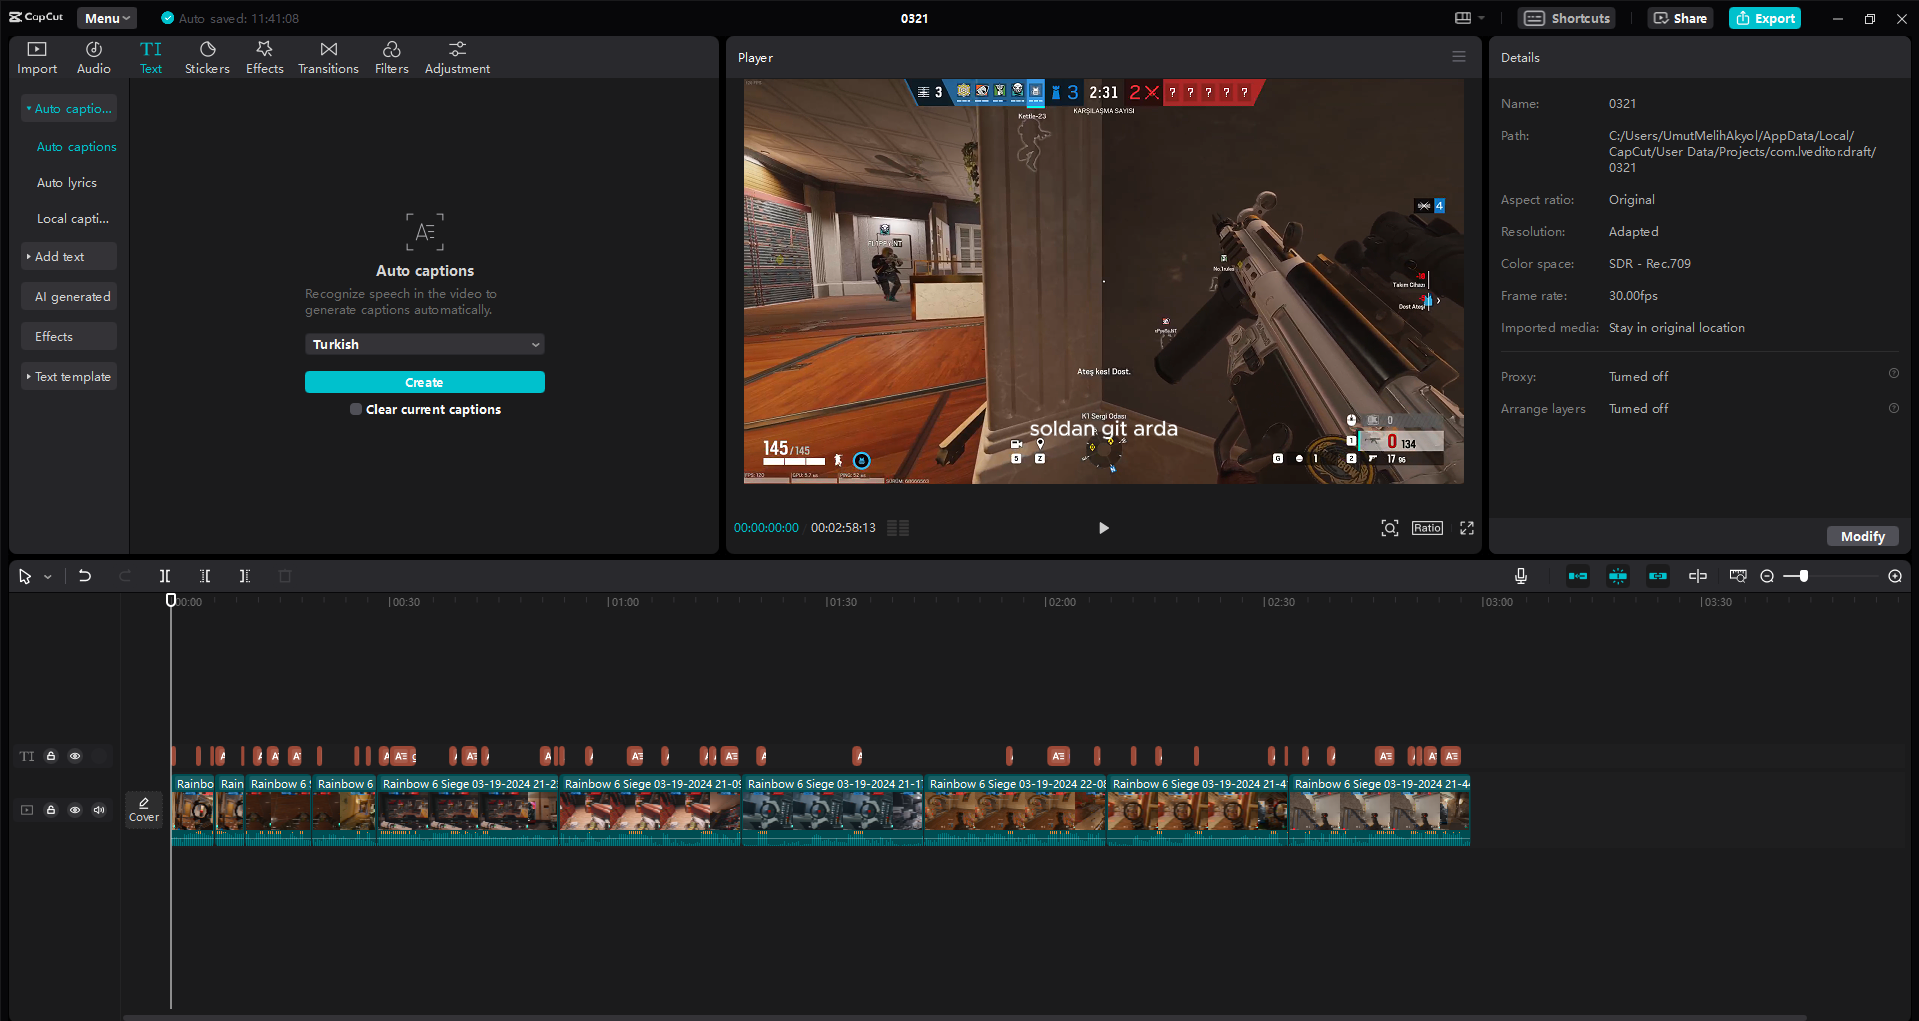Screen dimensions: 1919x1021
Task: Open Shortcuts panel
Action: point(1567,18)
